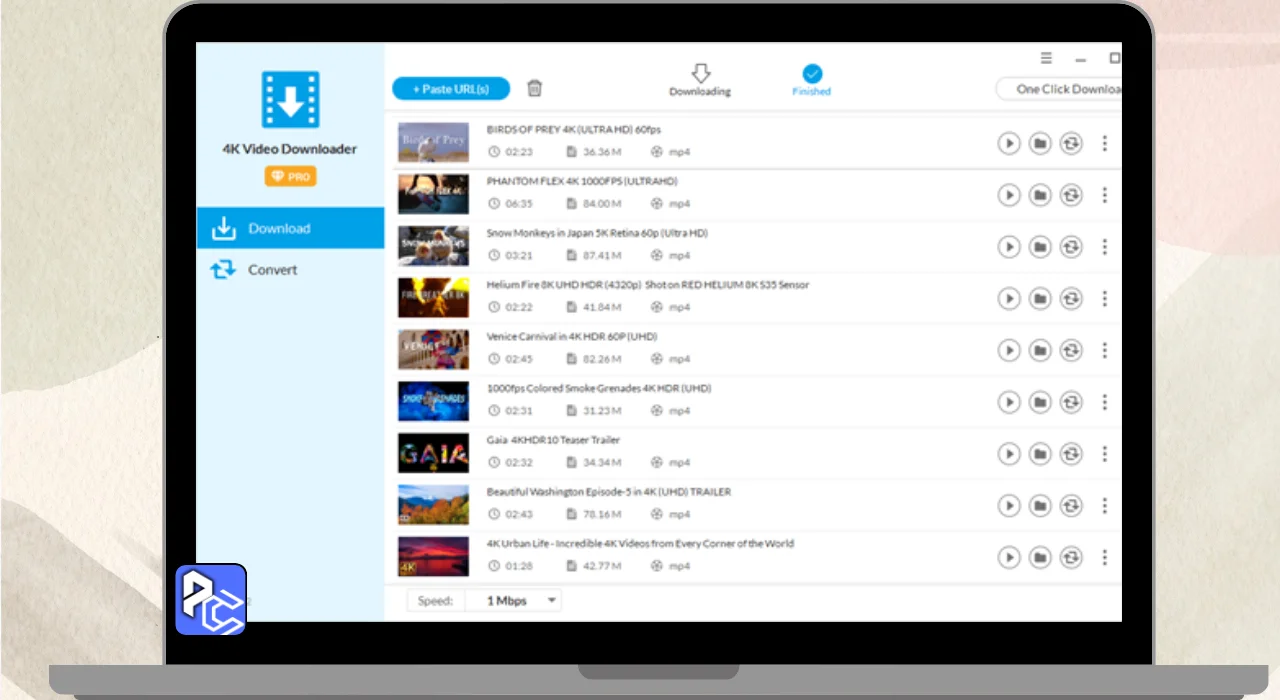The width and height of the screenshot is (1280, 700).
Task: Select Download in the sidebar
Action: pos(290,228)
